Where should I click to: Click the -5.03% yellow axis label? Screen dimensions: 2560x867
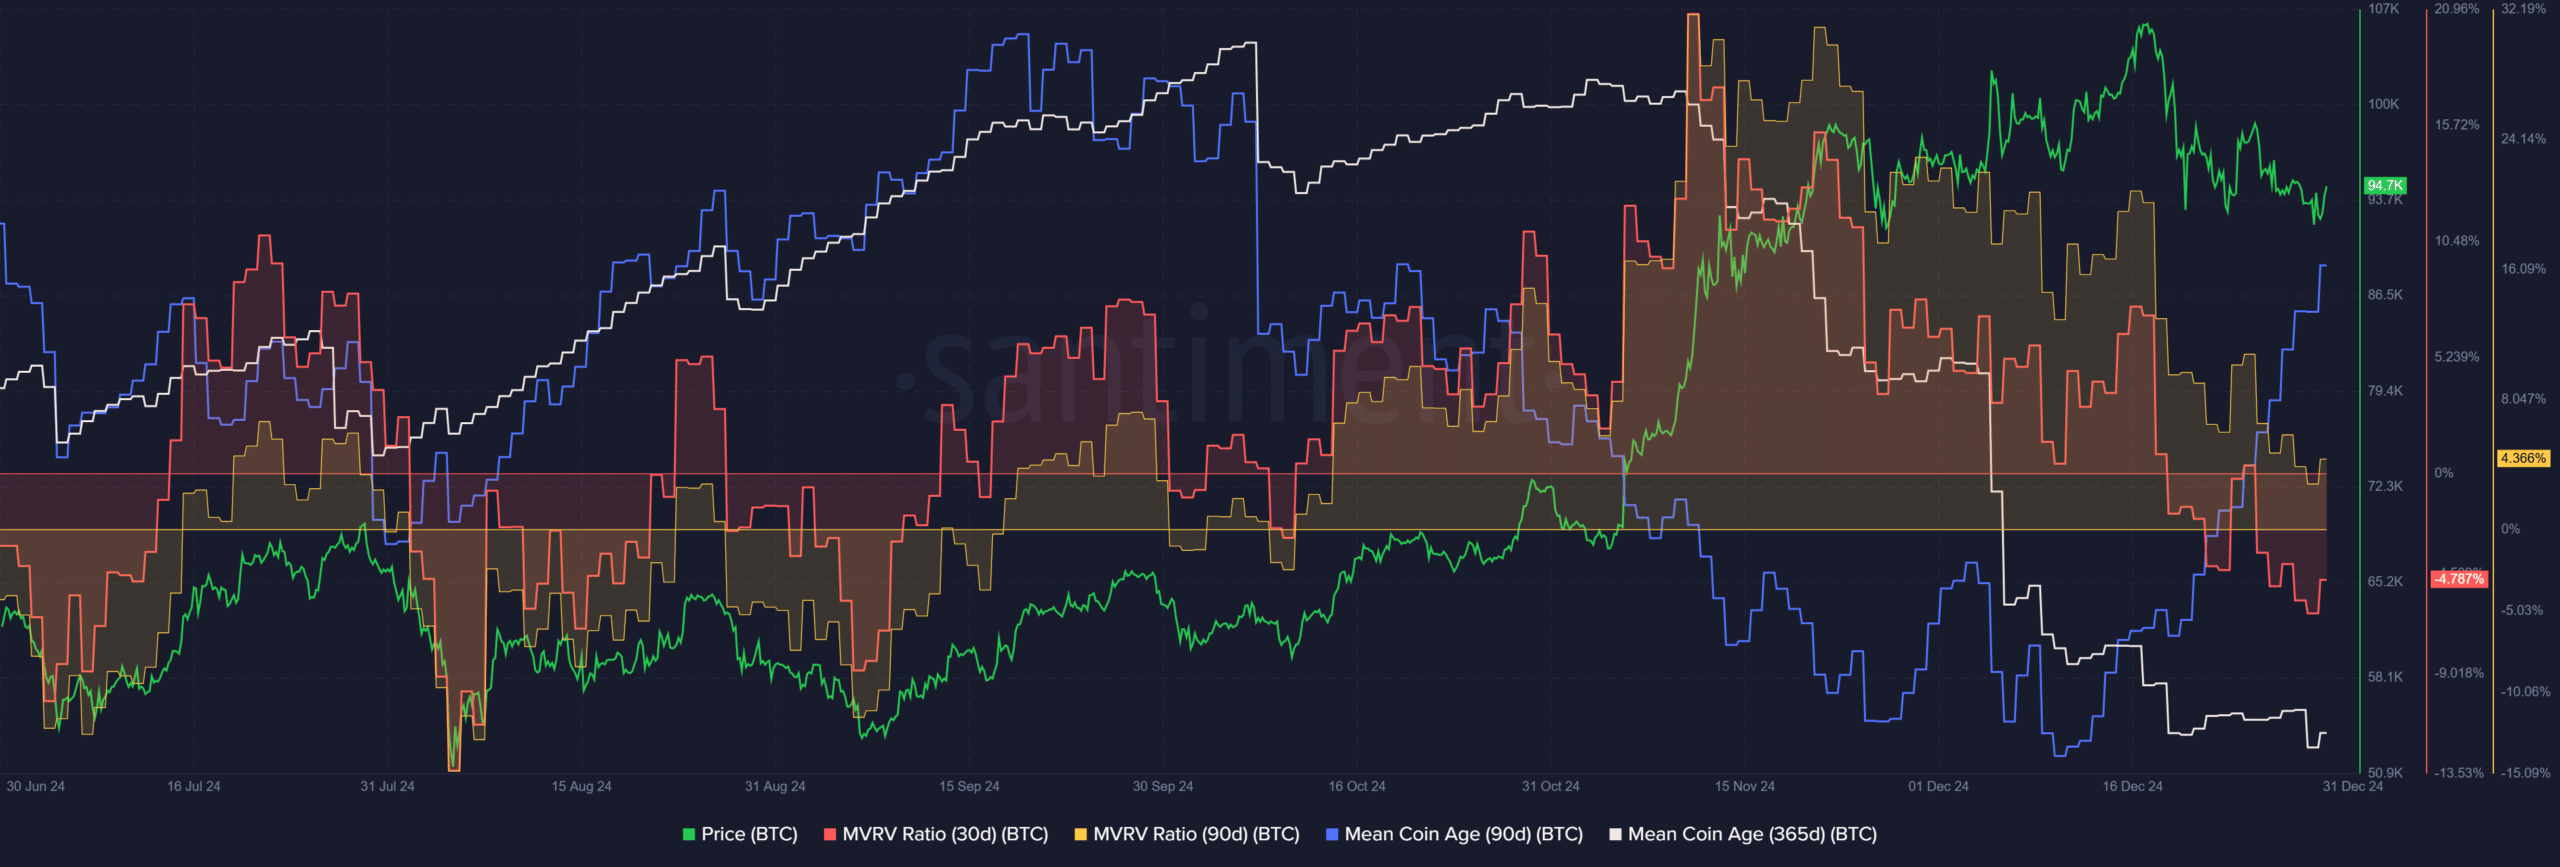pos(2523,610)
